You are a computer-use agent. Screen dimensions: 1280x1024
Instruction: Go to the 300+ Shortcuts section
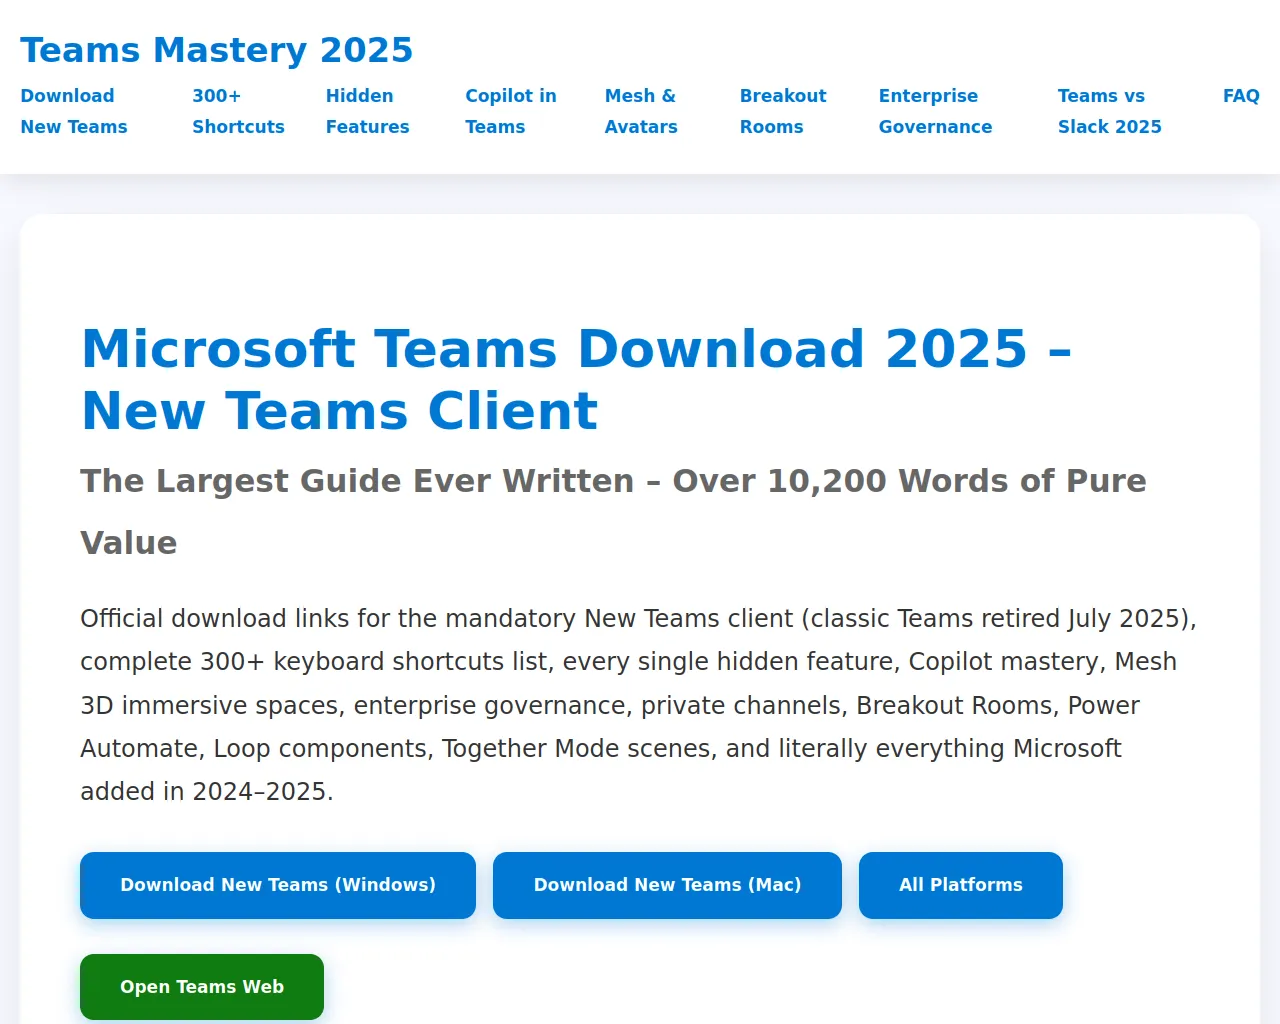(x=238, y=111)
